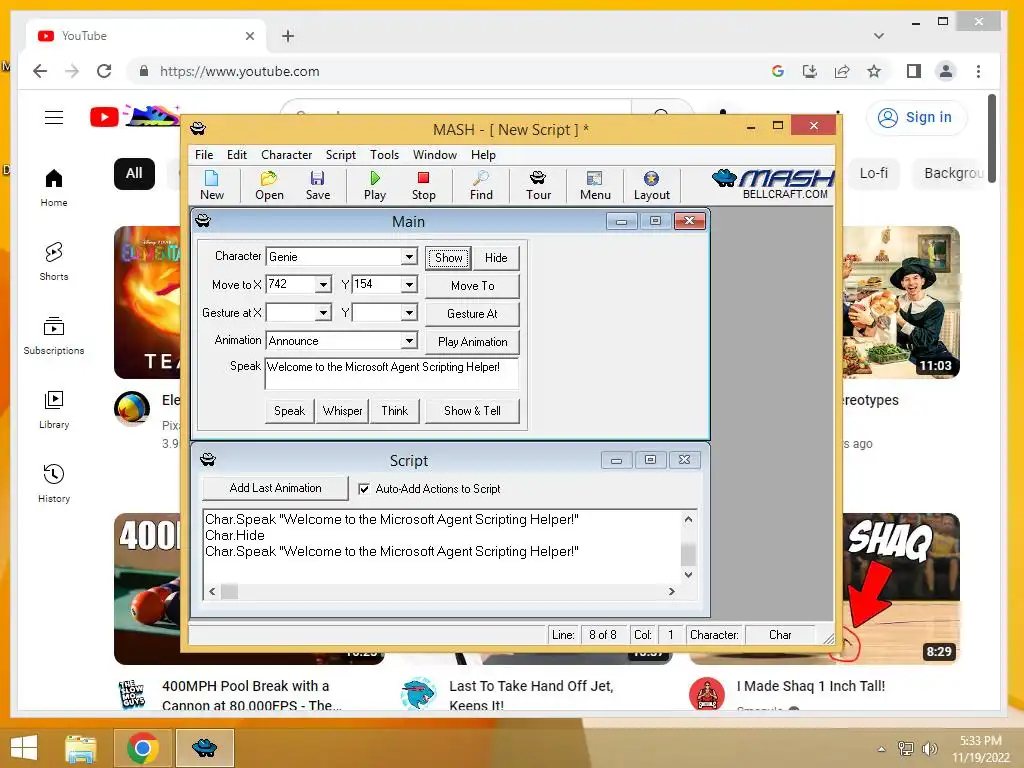1024x768 pixels.
Task: Open the Help menu in MASH
Action: (483, 155)
